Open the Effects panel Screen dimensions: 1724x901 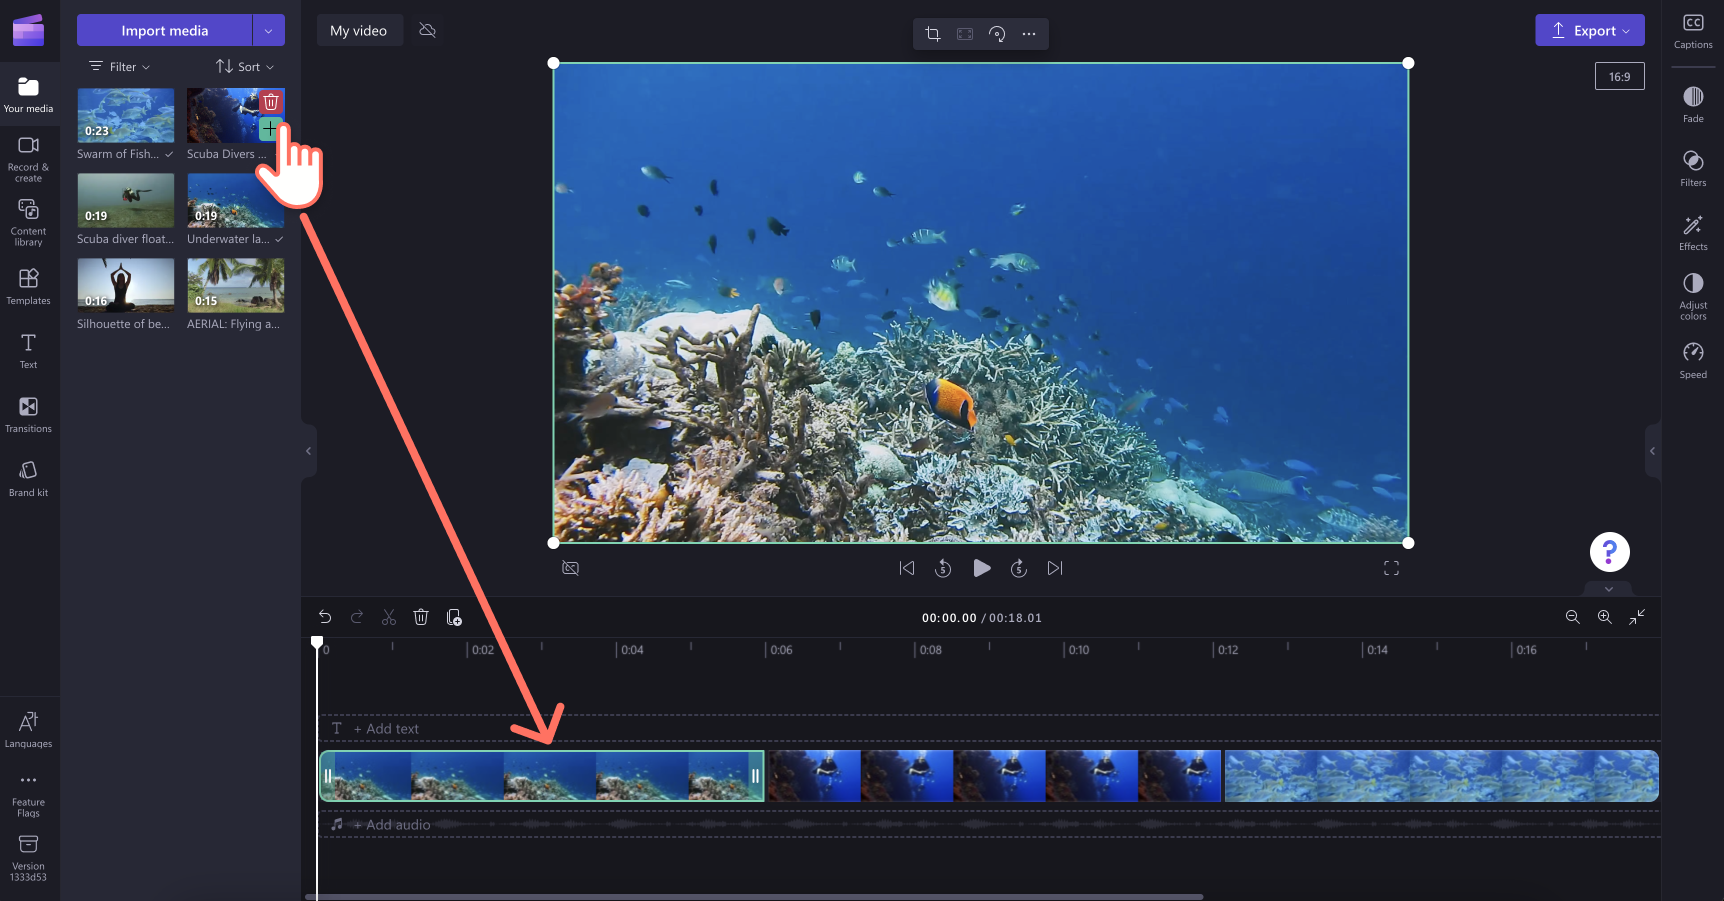[x=1693, y=232]
